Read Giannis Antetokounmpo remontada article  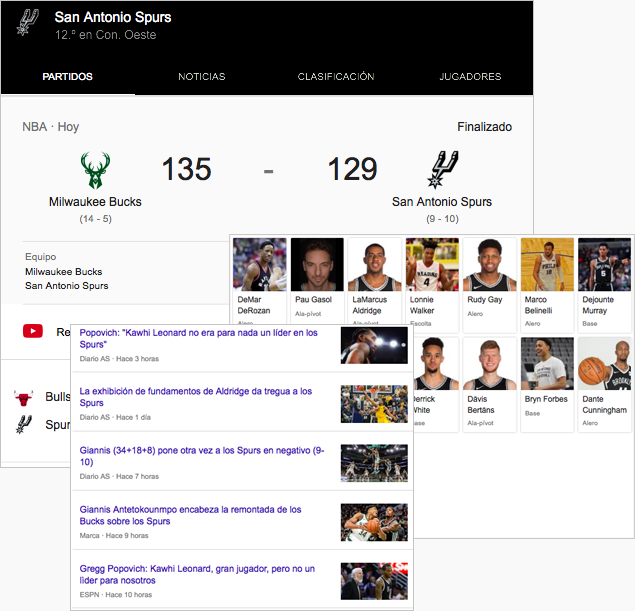pyautogui.click(x=190, y=515)
